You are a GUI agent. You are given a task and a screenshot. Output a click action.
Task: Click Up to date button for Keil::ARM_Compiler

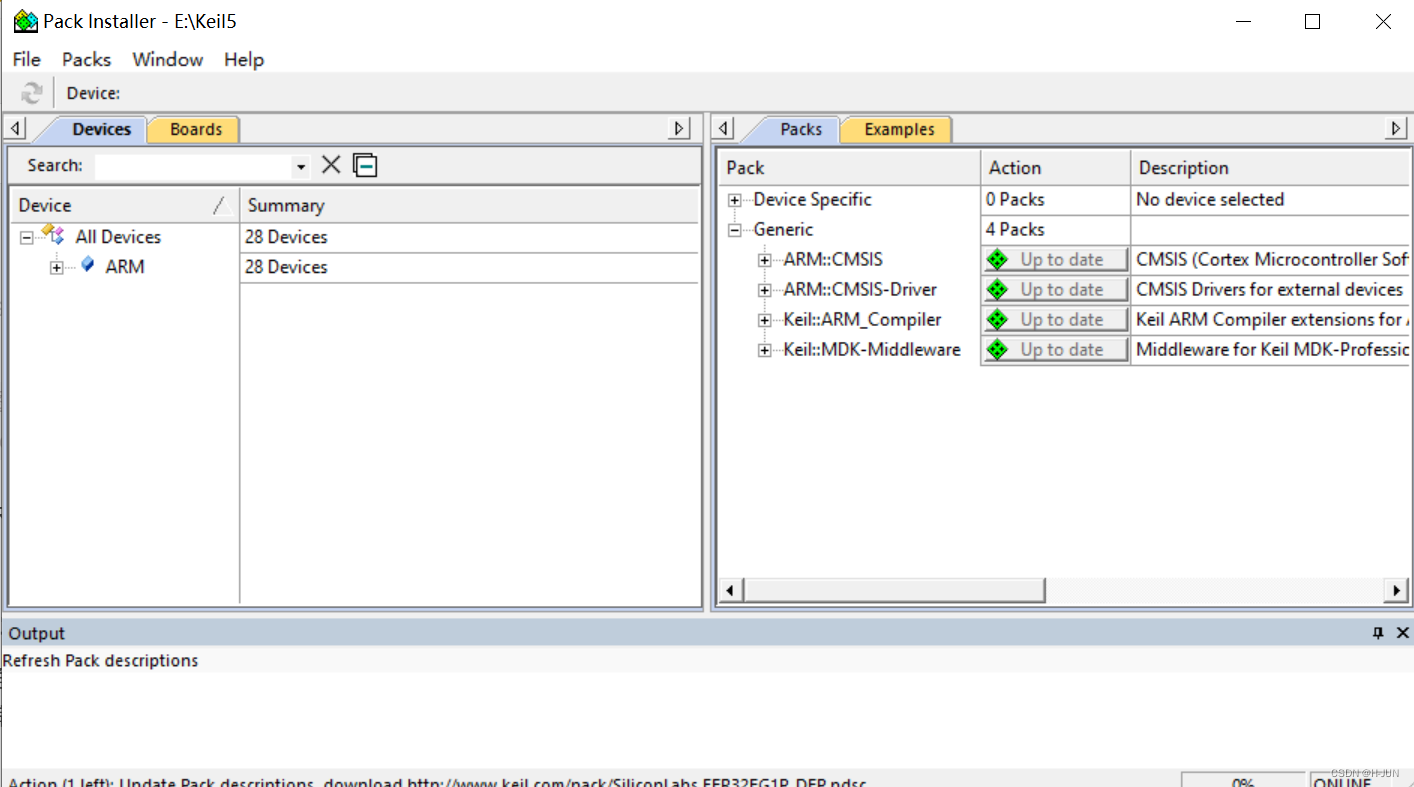coord(1055,319)
